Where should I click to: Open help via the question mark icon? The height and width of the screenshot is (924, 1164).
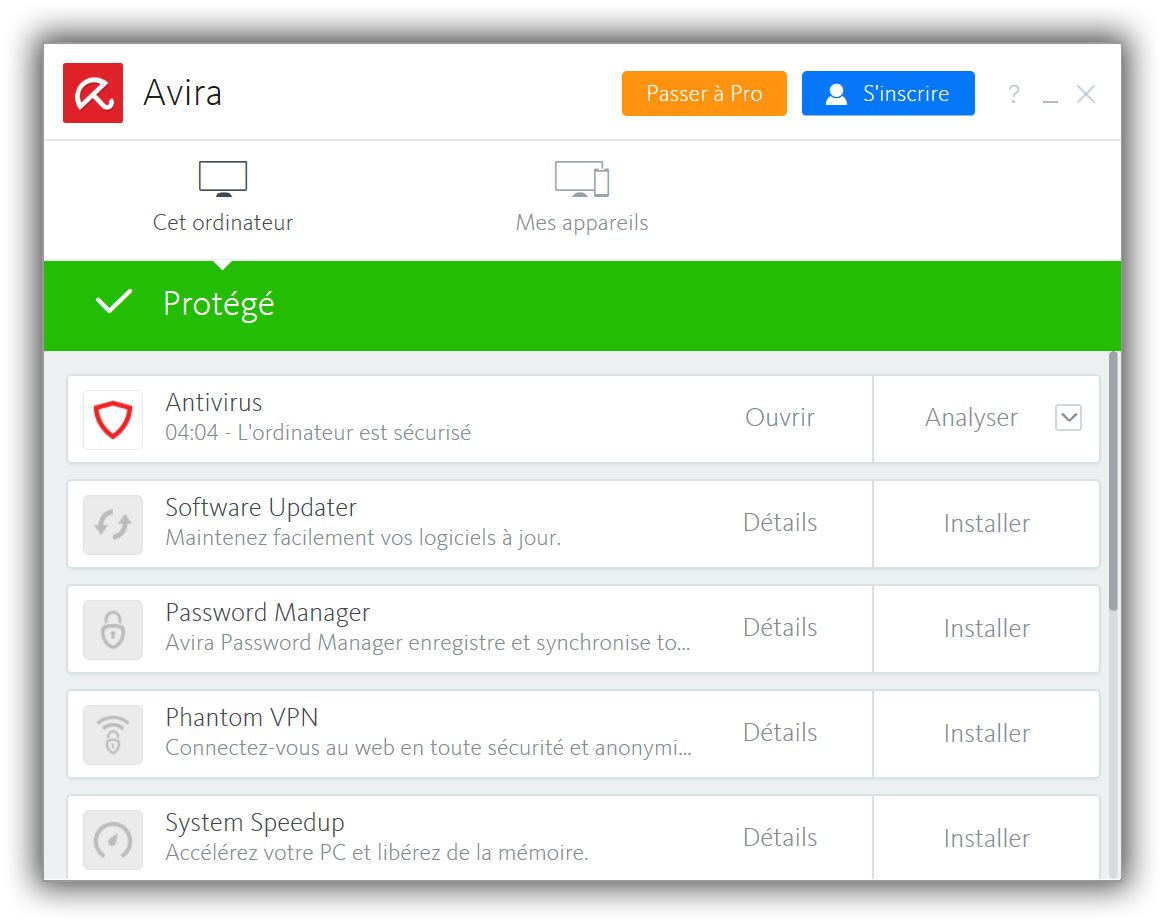(1013, 94)
